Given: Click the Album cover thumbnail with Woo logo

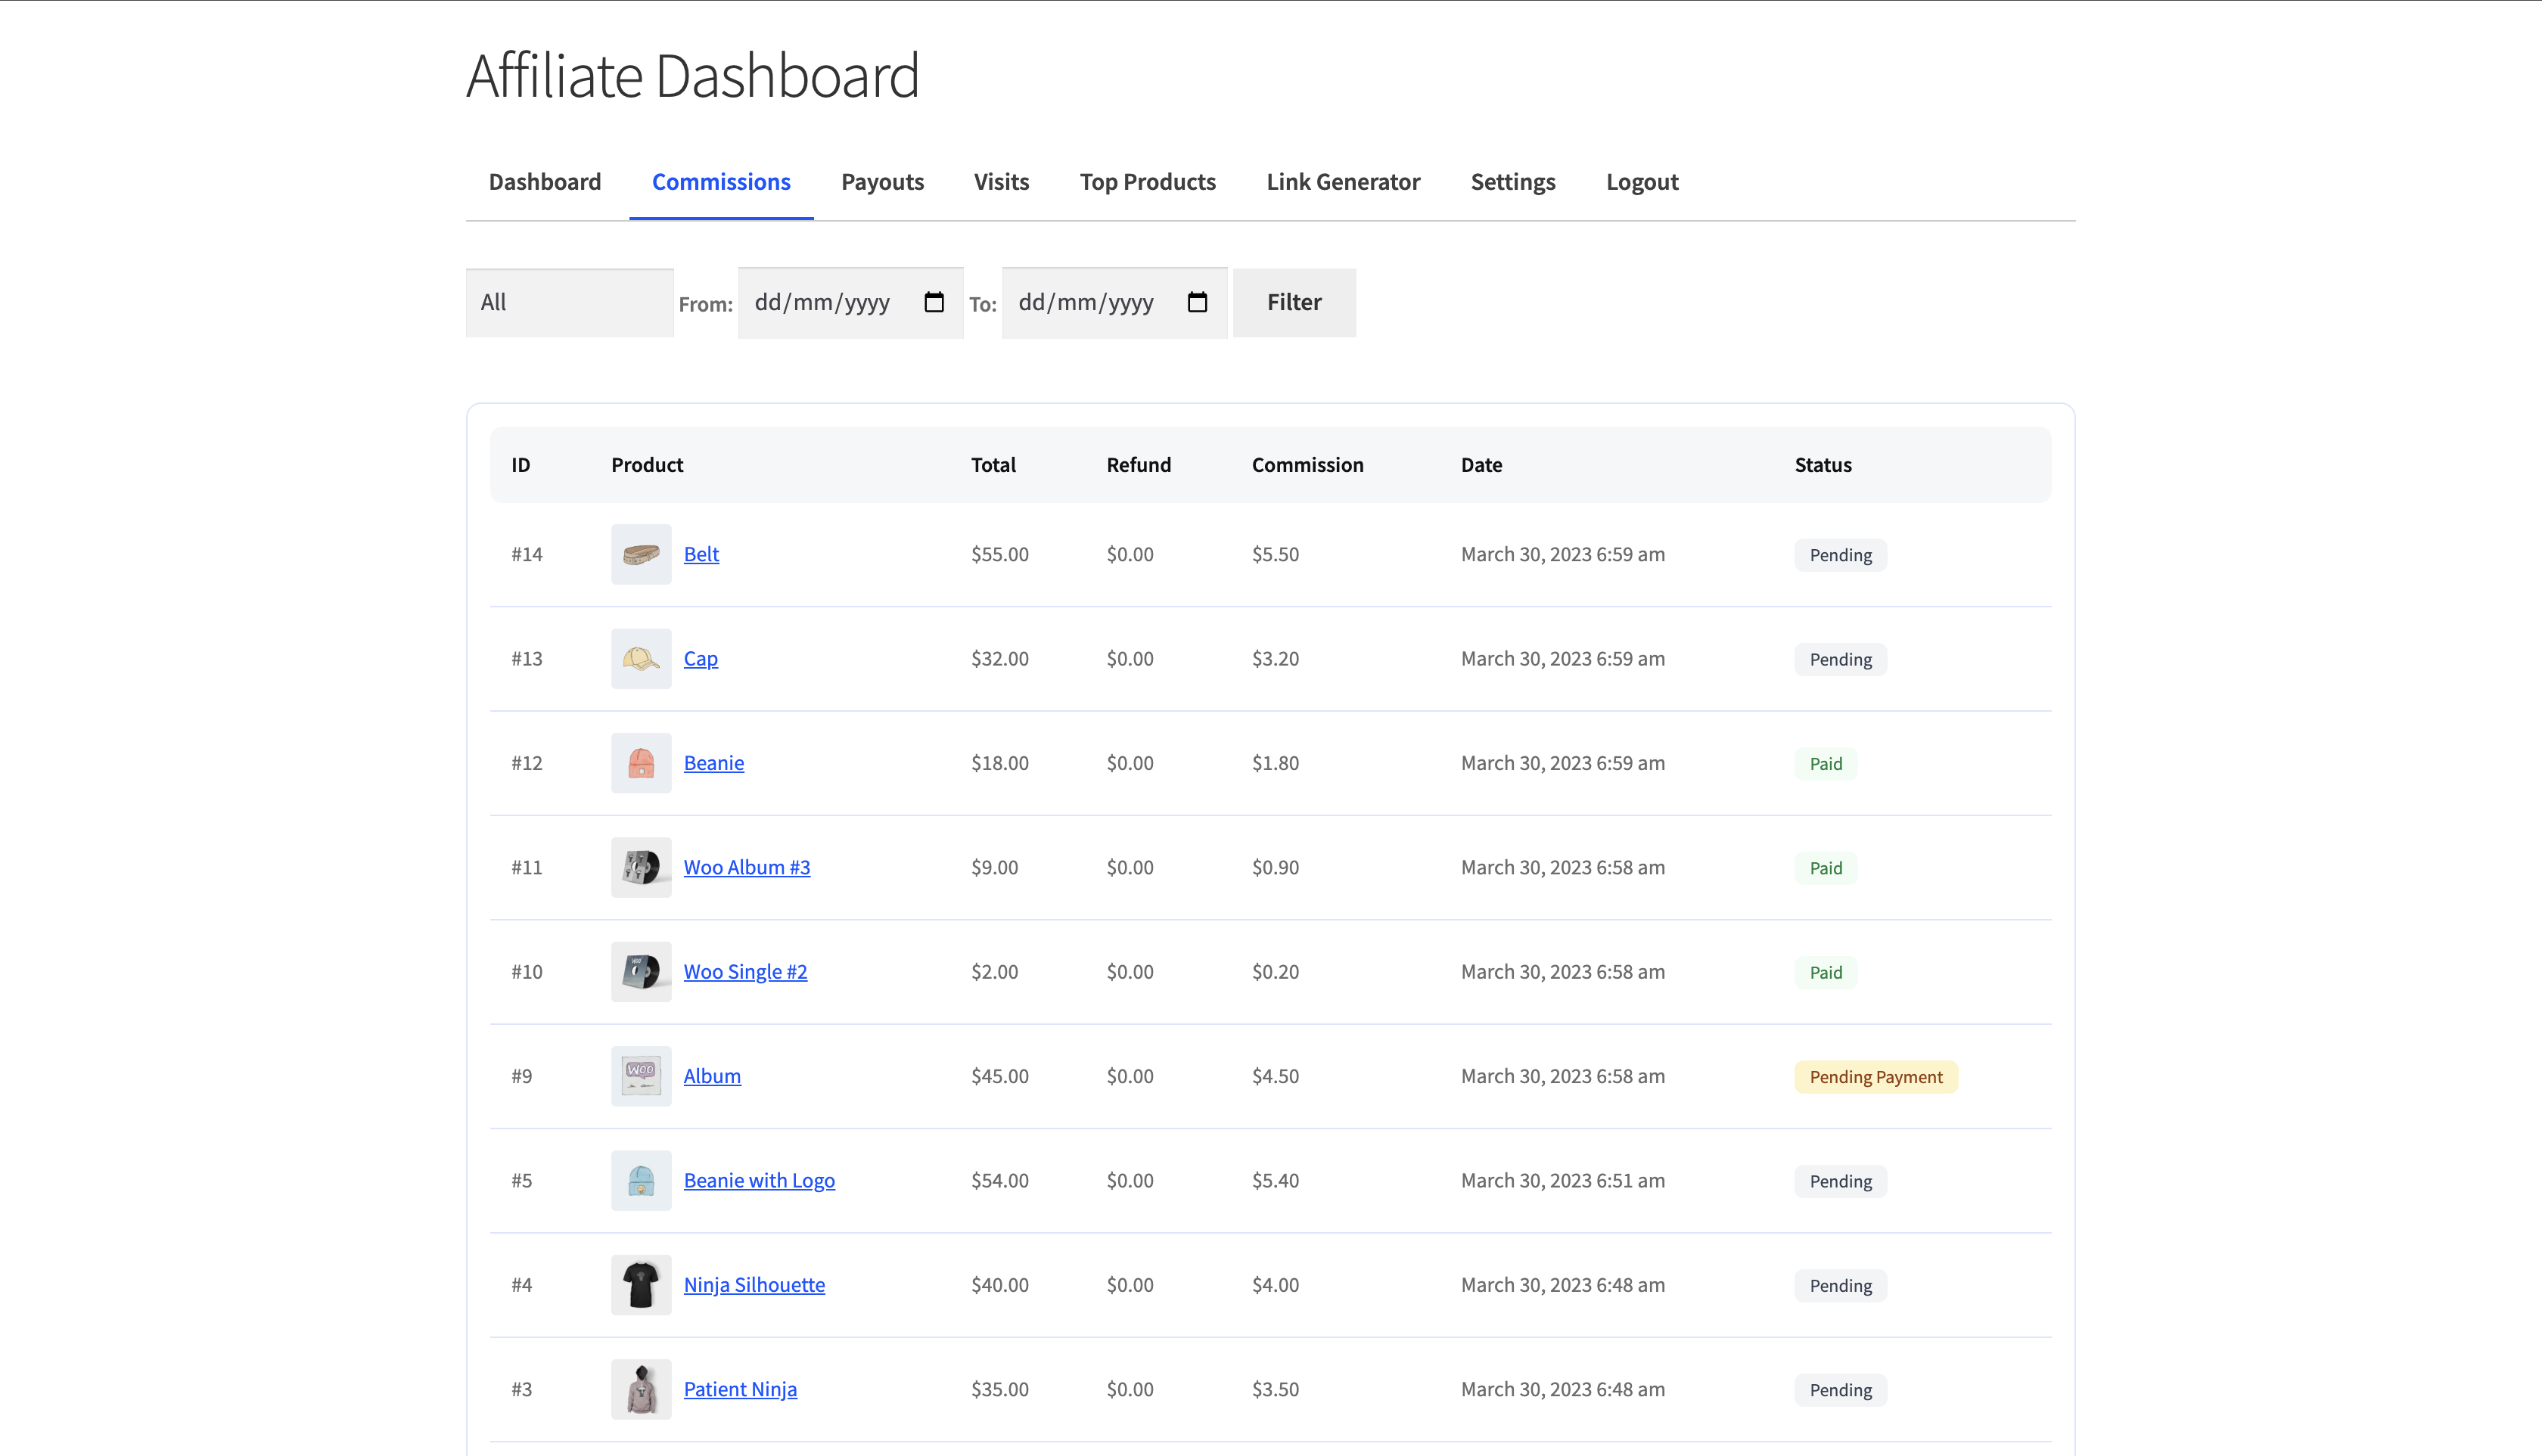Looking at the screenshot, I should pyautogui.click(x=640, y=1076).
